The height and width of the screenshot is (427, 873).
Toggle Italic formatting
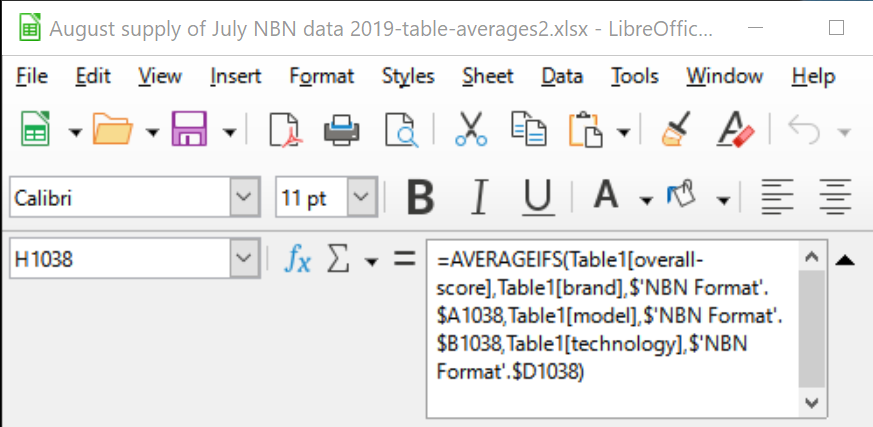pyautogui.click(x=480, y=197)
